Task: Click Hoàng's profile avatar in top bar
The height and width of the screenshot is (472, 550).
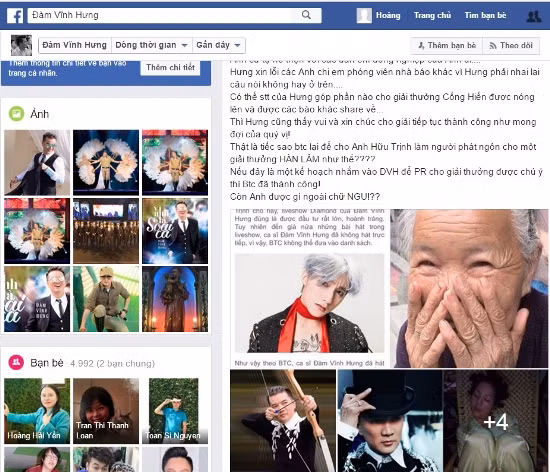Action: point(364,15)
